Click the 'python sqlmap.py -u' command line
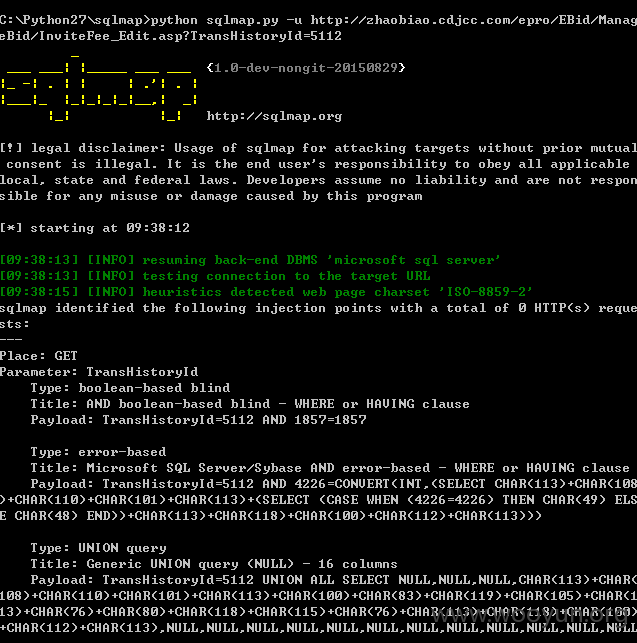This screenshot has width=637, height=643. pos(318,20)
